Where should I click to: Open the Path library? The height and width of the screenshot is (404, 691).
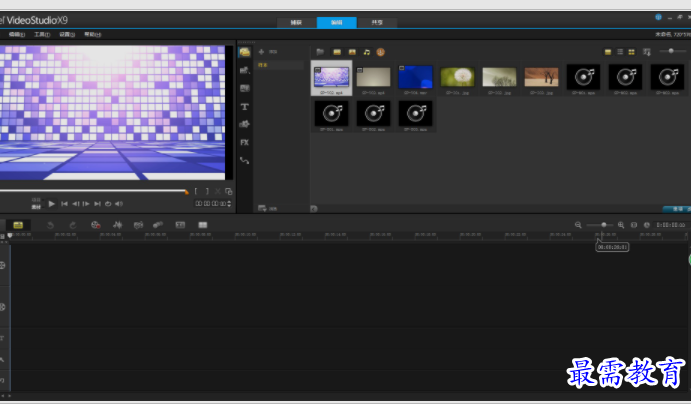click(245, 160)
